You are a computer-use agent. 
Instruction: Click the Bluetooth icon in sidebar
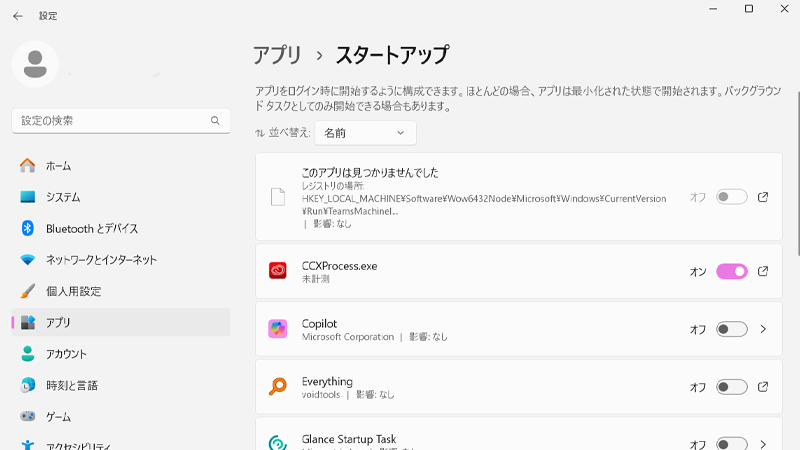(x=28, y=228)
